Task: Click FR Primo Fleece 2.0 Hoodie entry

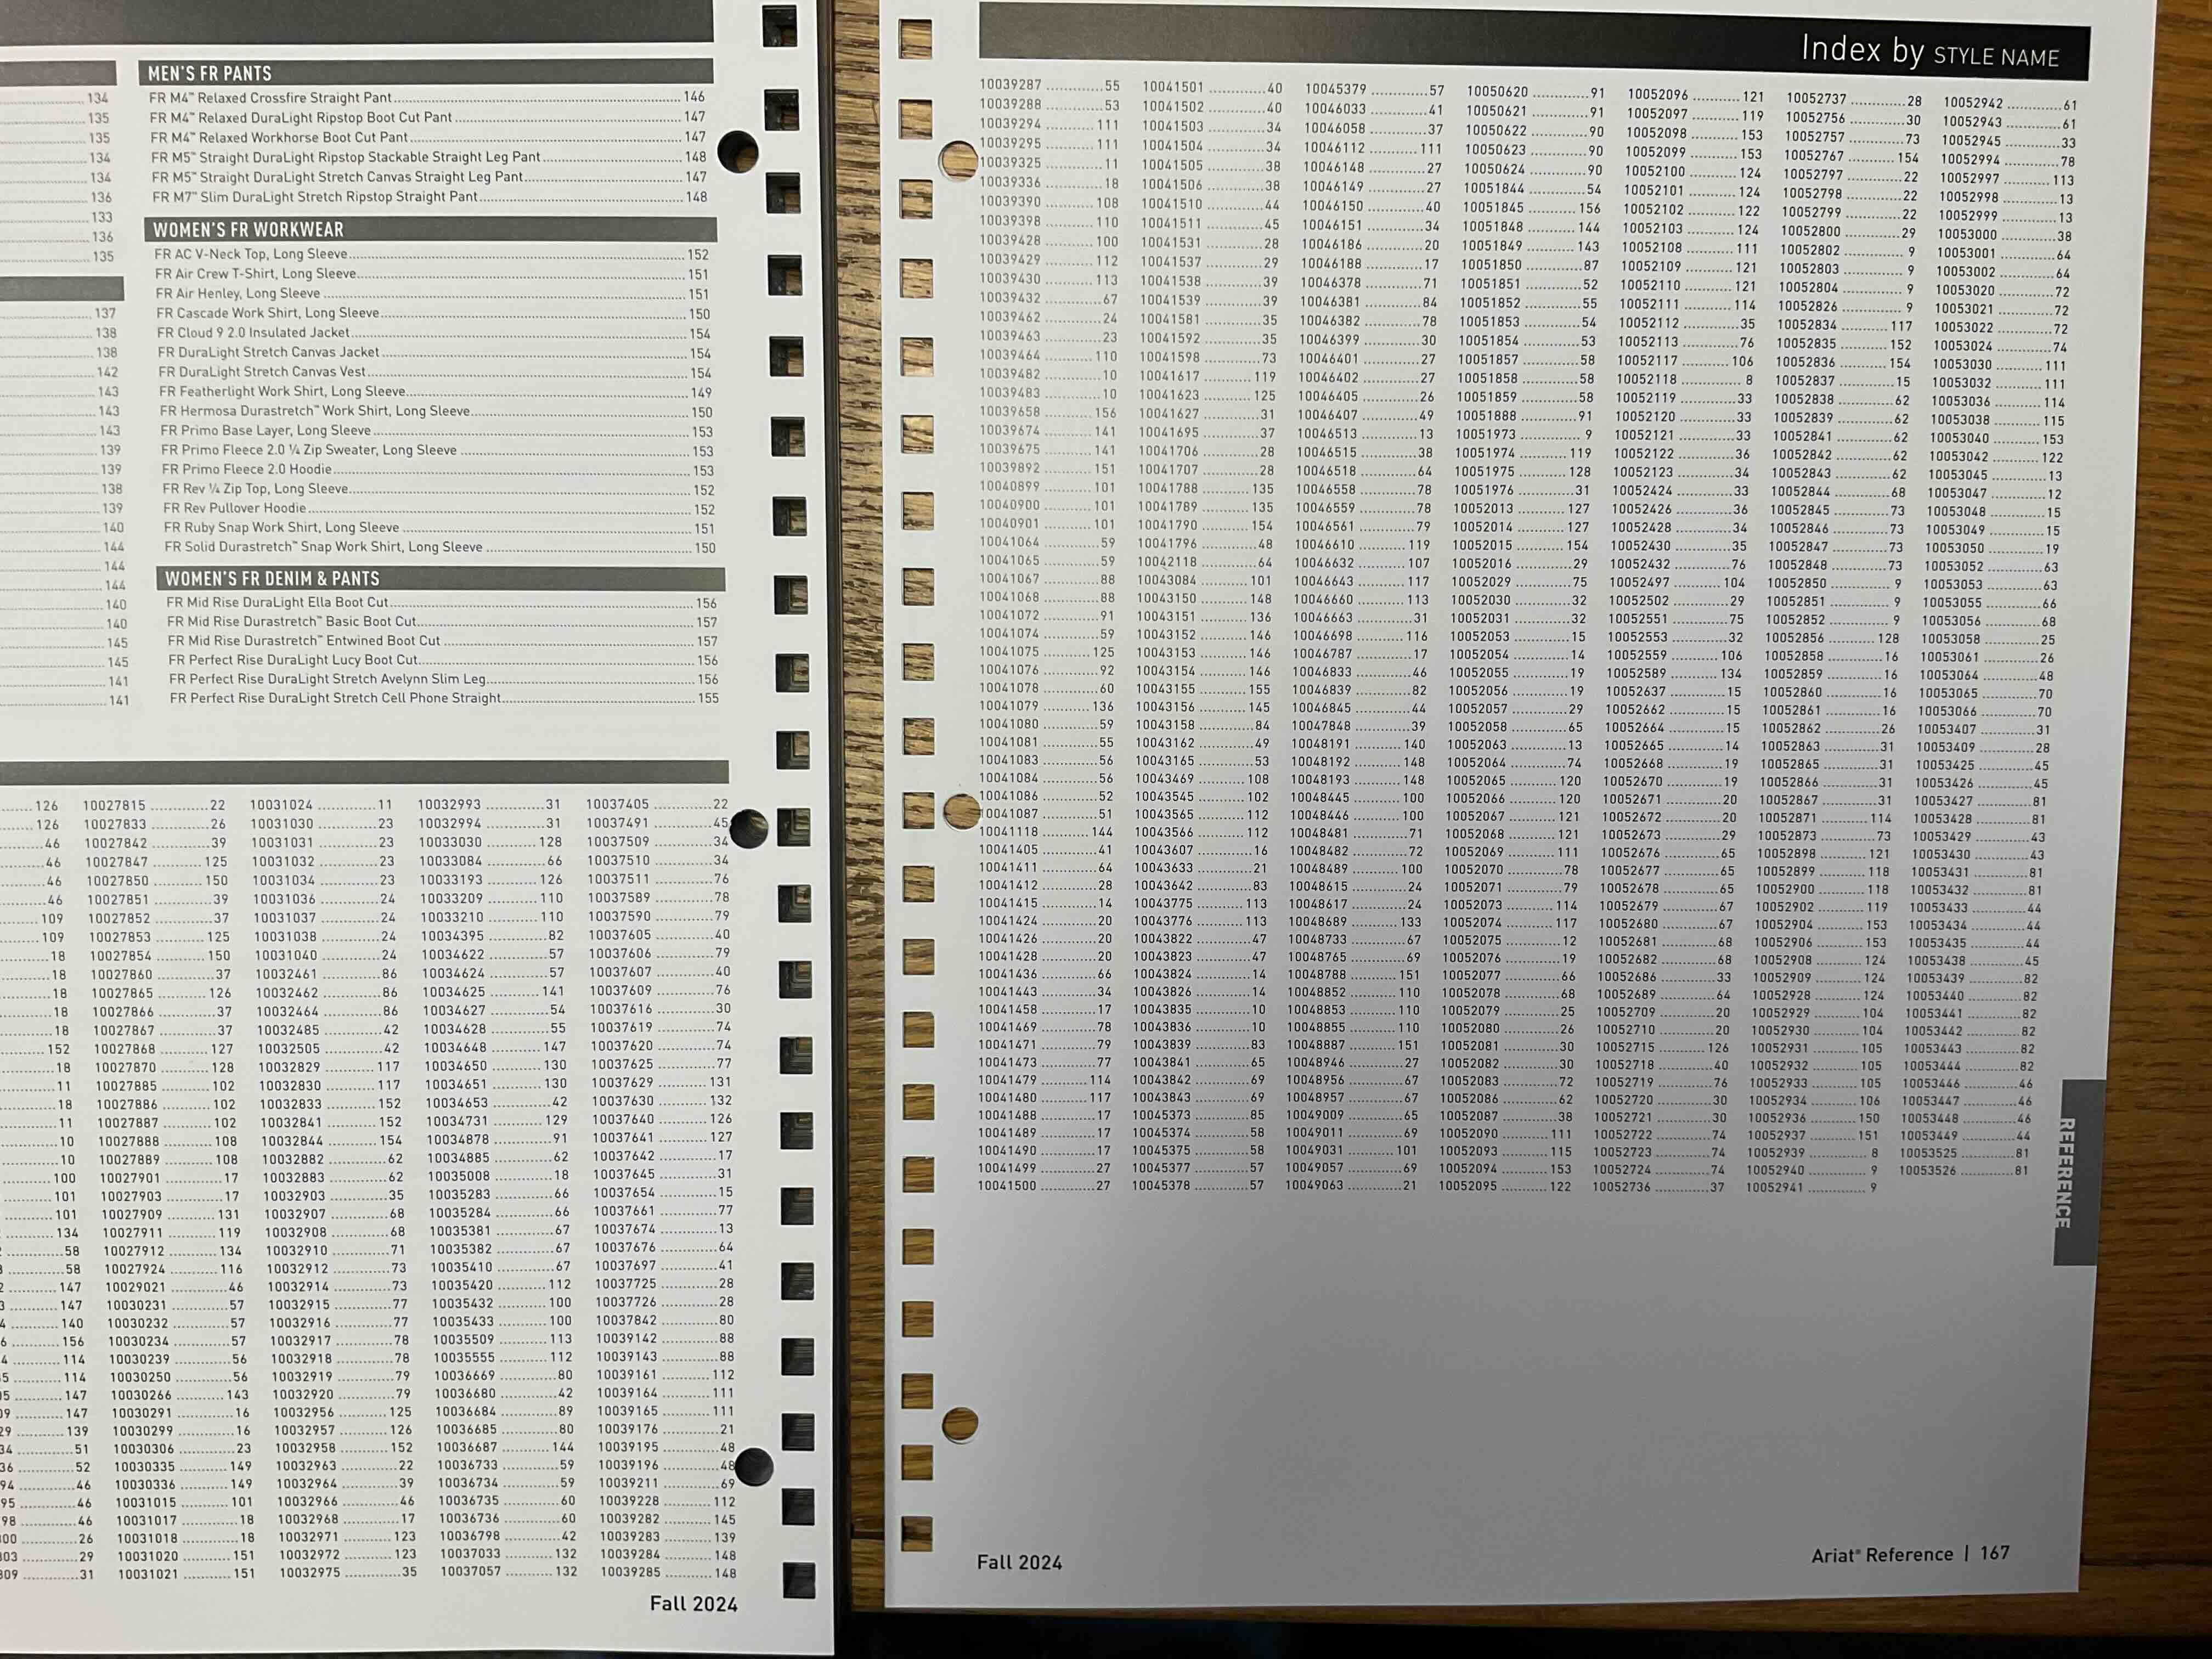Action: (x=247, y=470)
